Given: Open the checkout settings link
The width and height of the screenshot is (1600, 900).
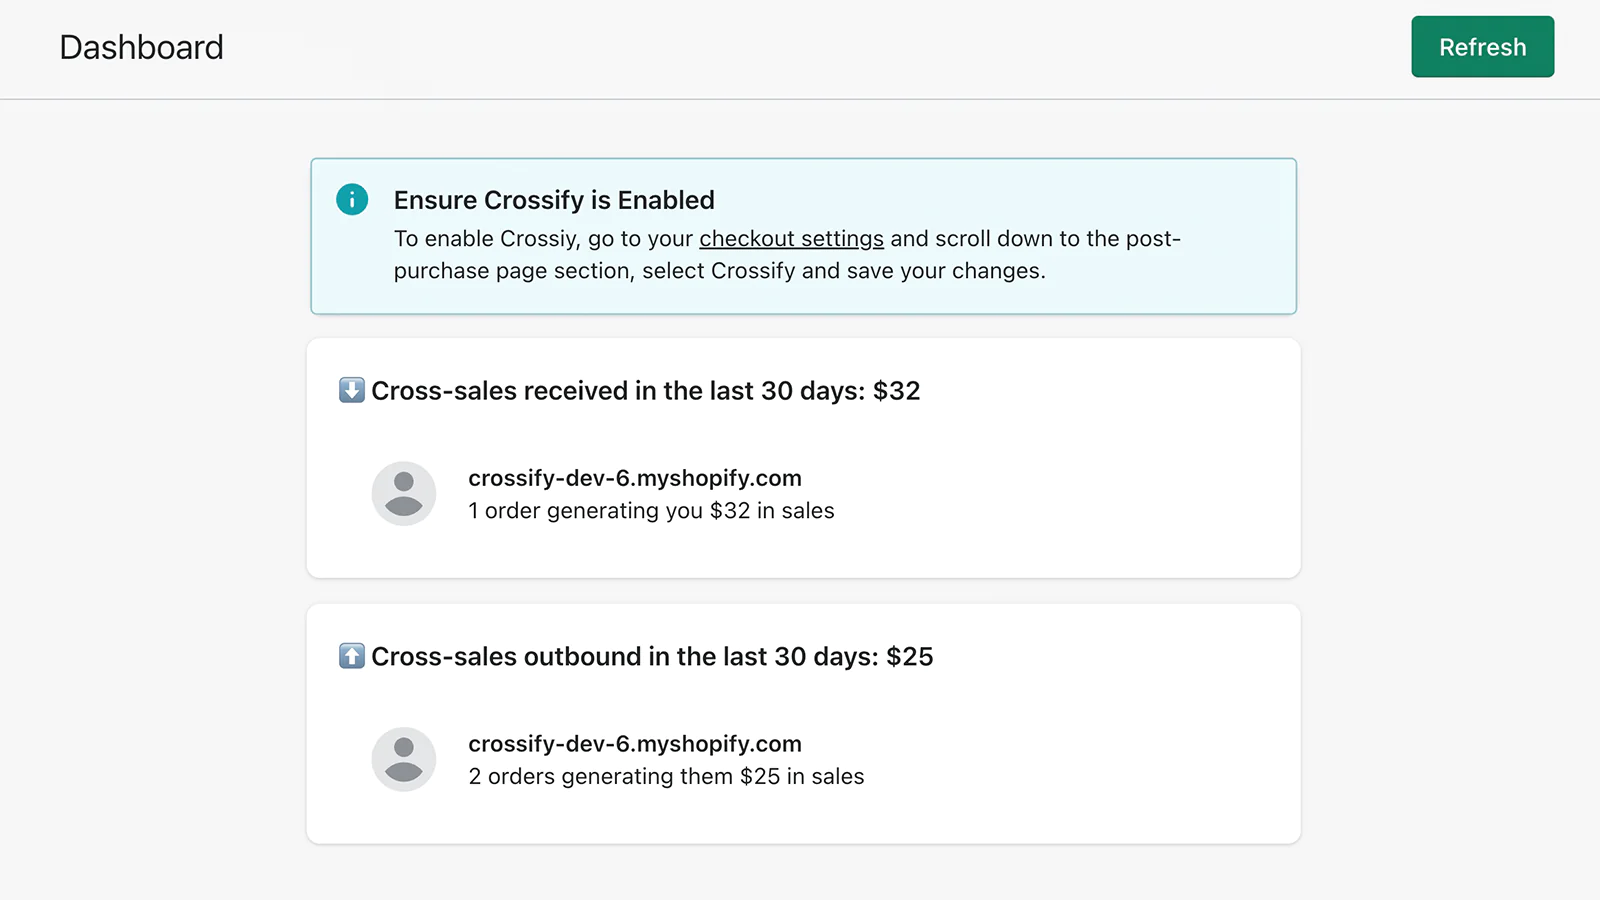Looking at the screenshot, I should (x=791, y=239).
